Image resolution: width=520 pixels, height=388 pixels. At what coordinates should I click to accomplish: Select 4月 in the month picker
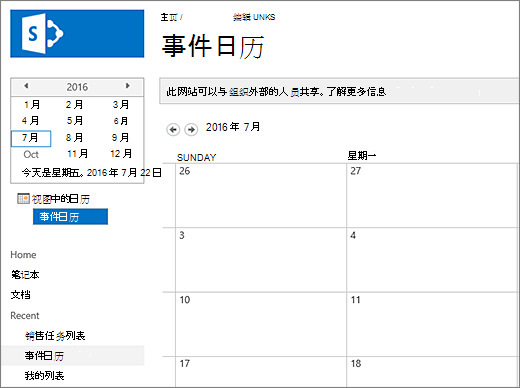pyautogui.click(x=31, y=121)
